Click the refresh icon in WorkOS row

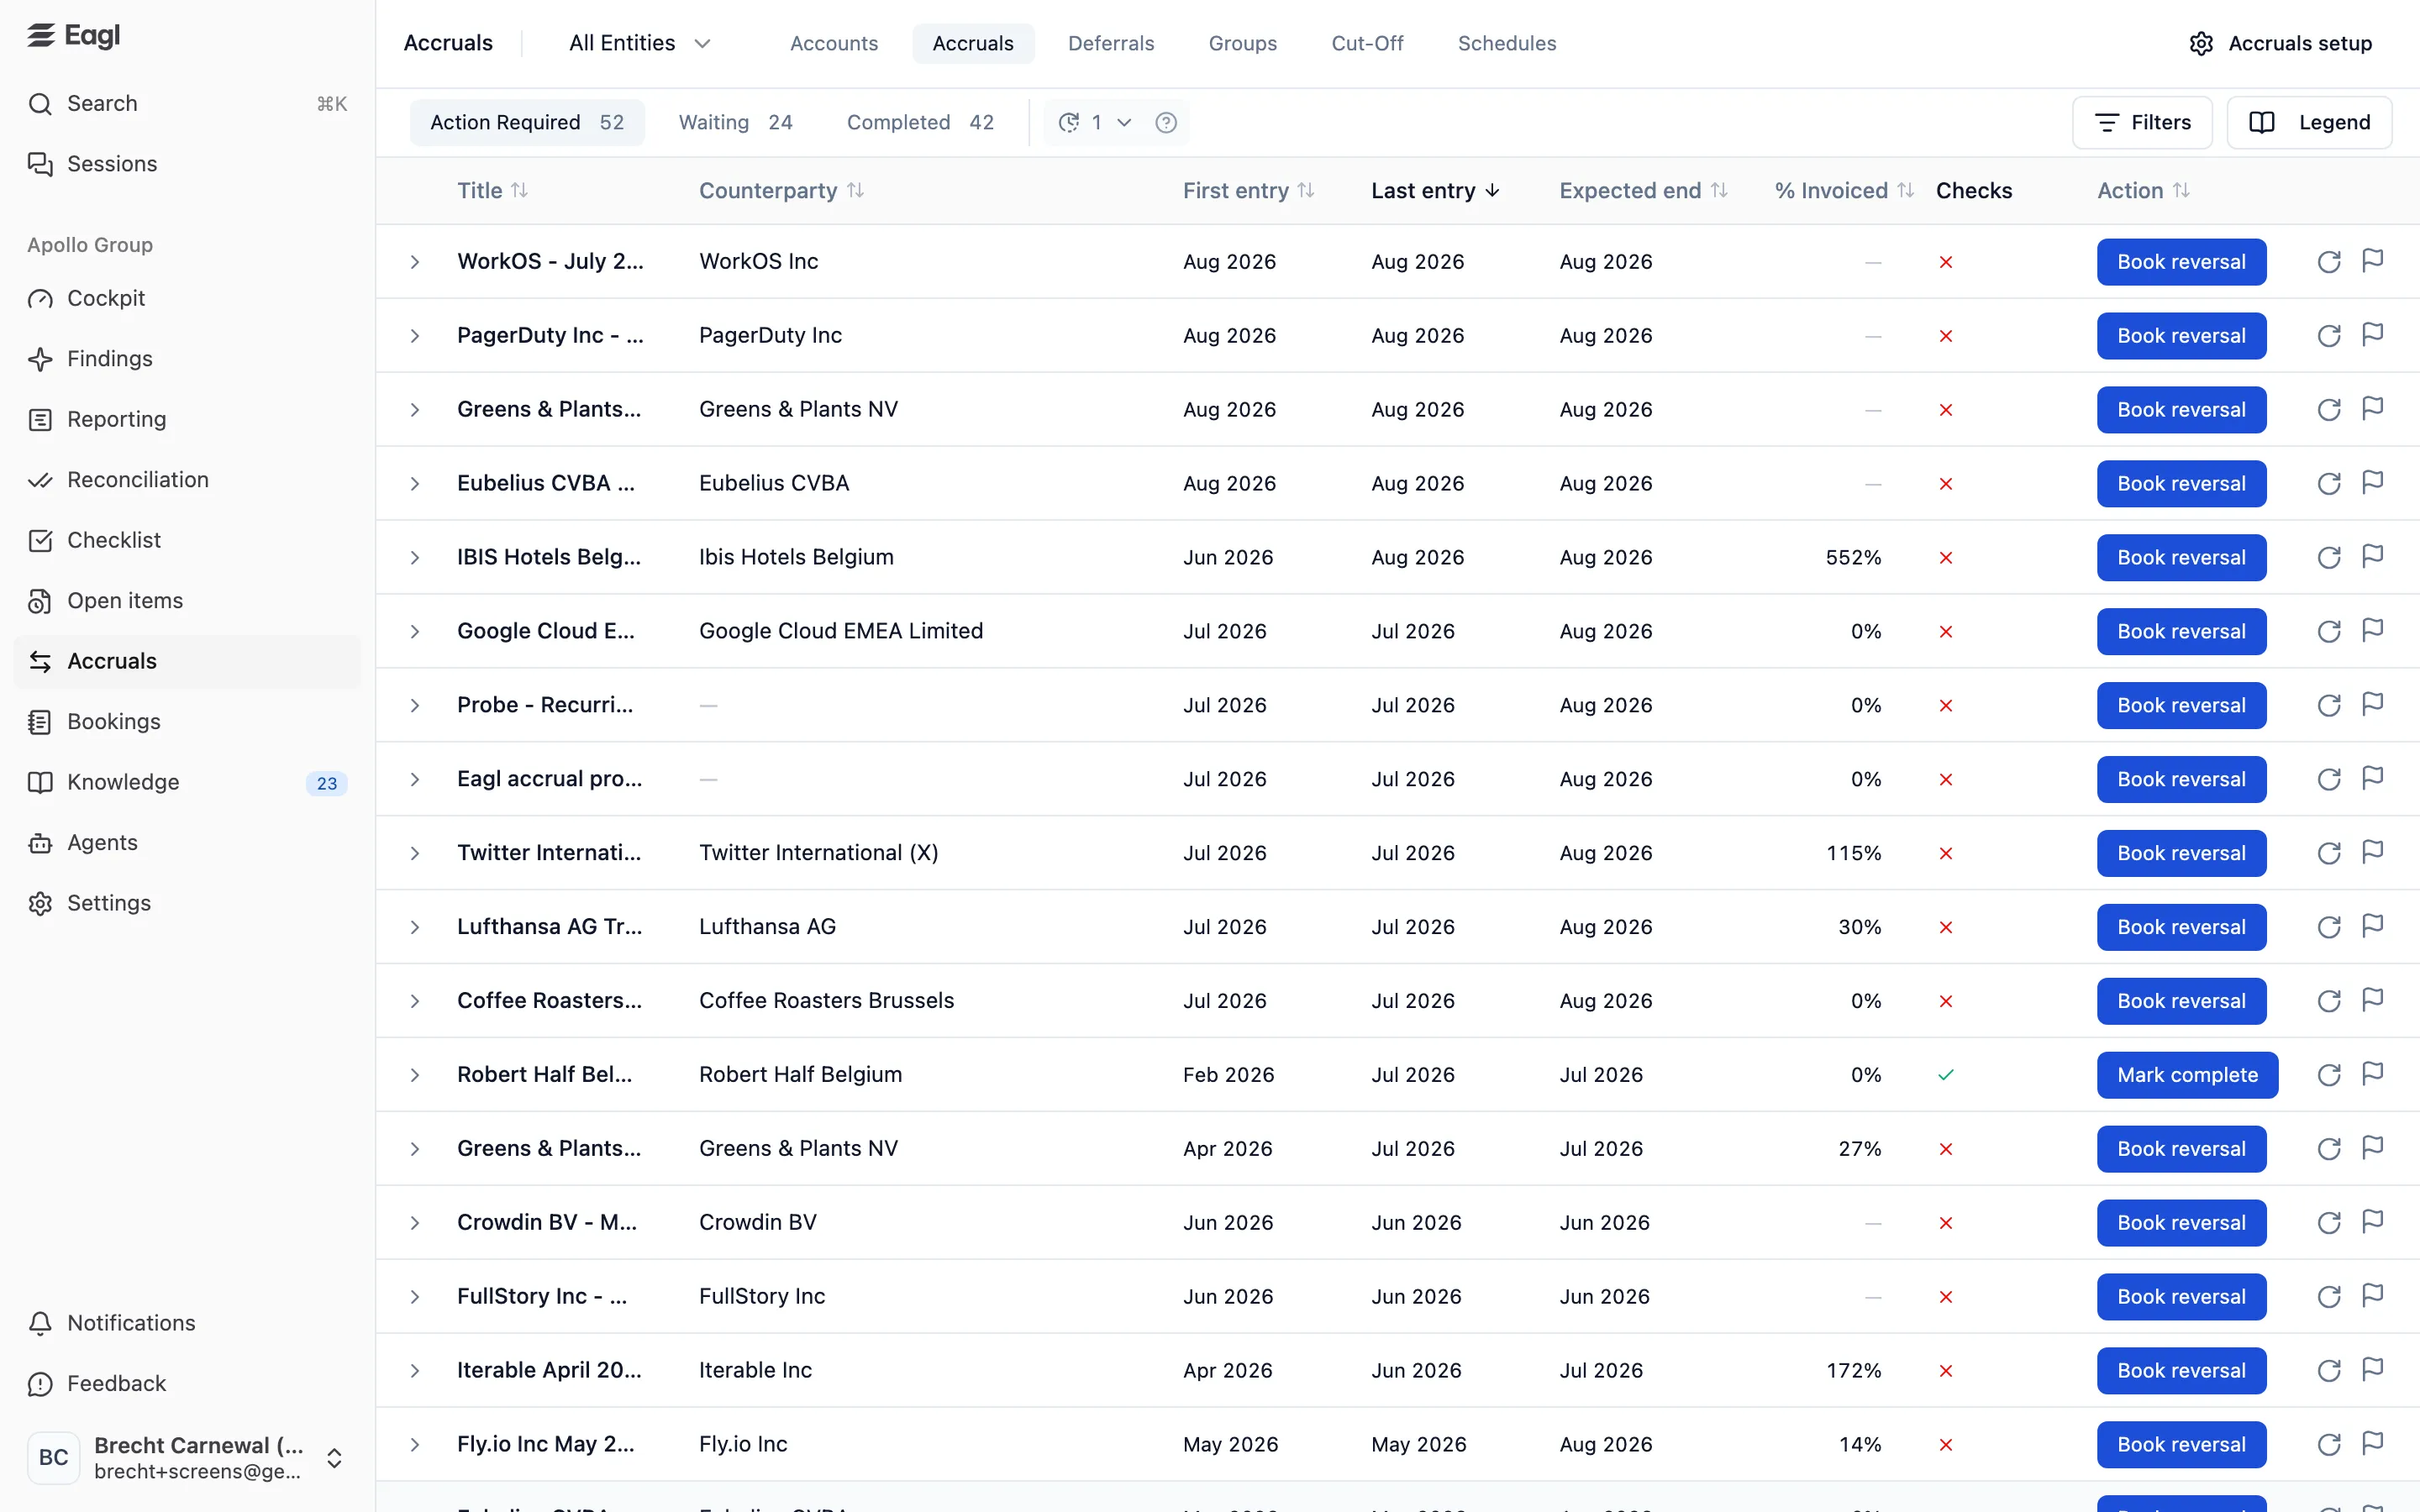click(x=2329, y=262)
